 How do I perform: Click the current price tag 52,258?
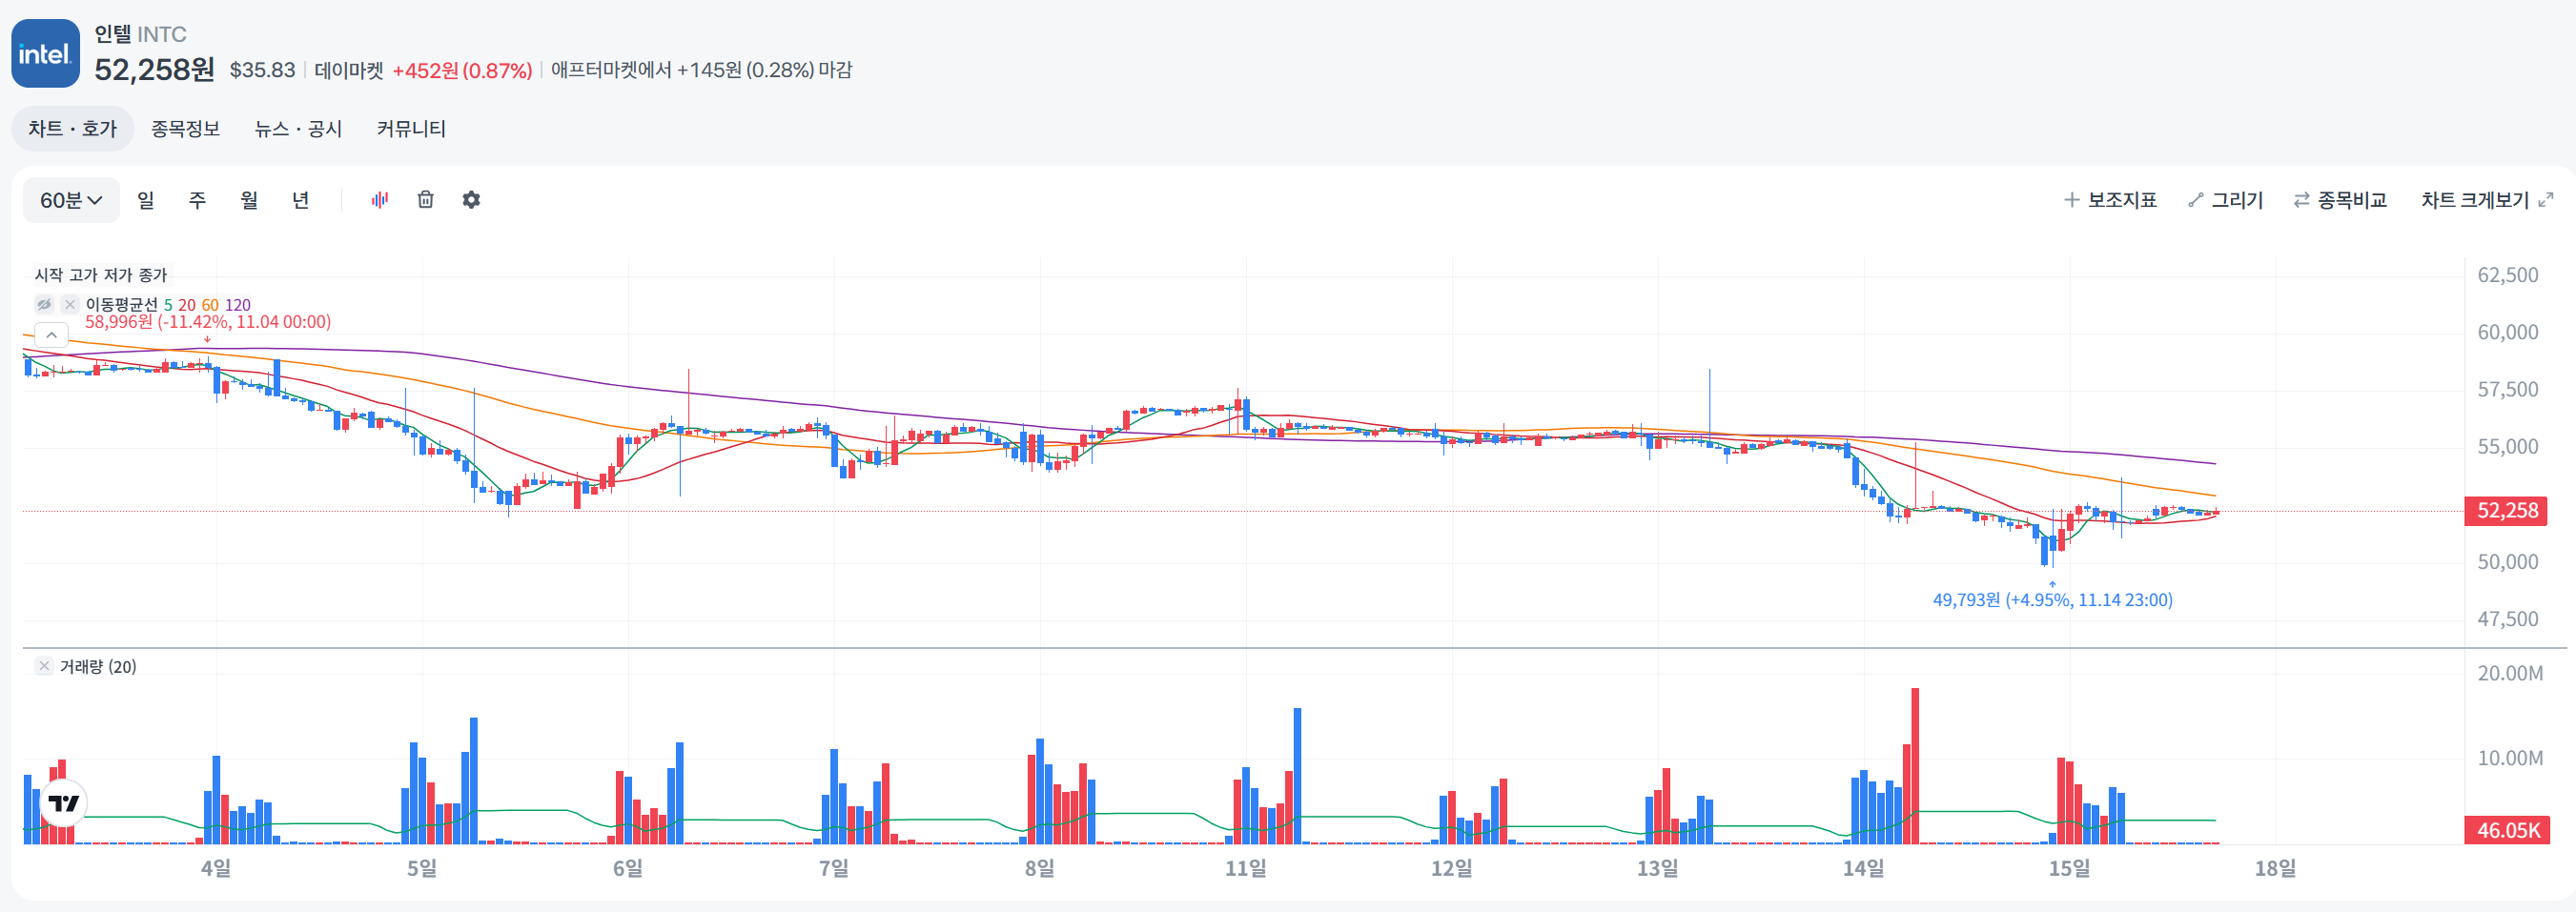[x=2506, y=511]
